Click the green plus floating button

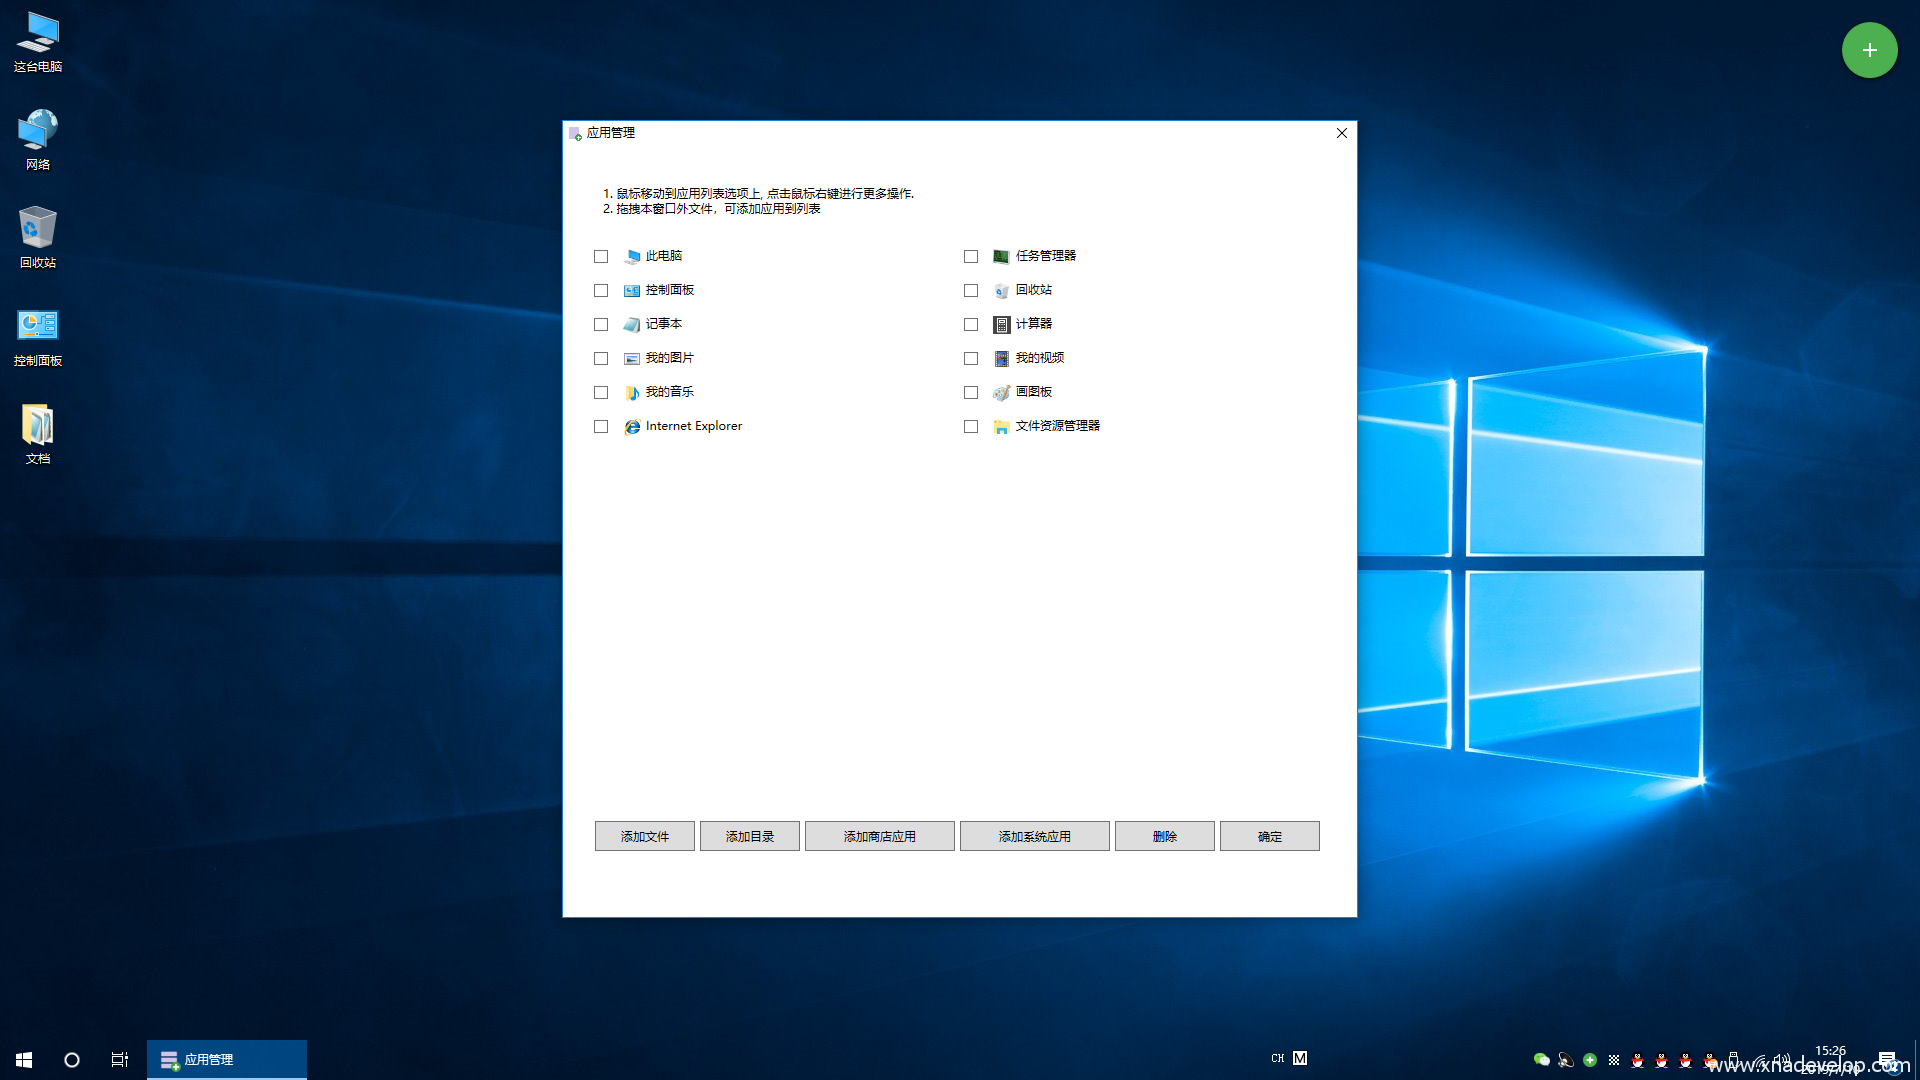coord(1869,50)
